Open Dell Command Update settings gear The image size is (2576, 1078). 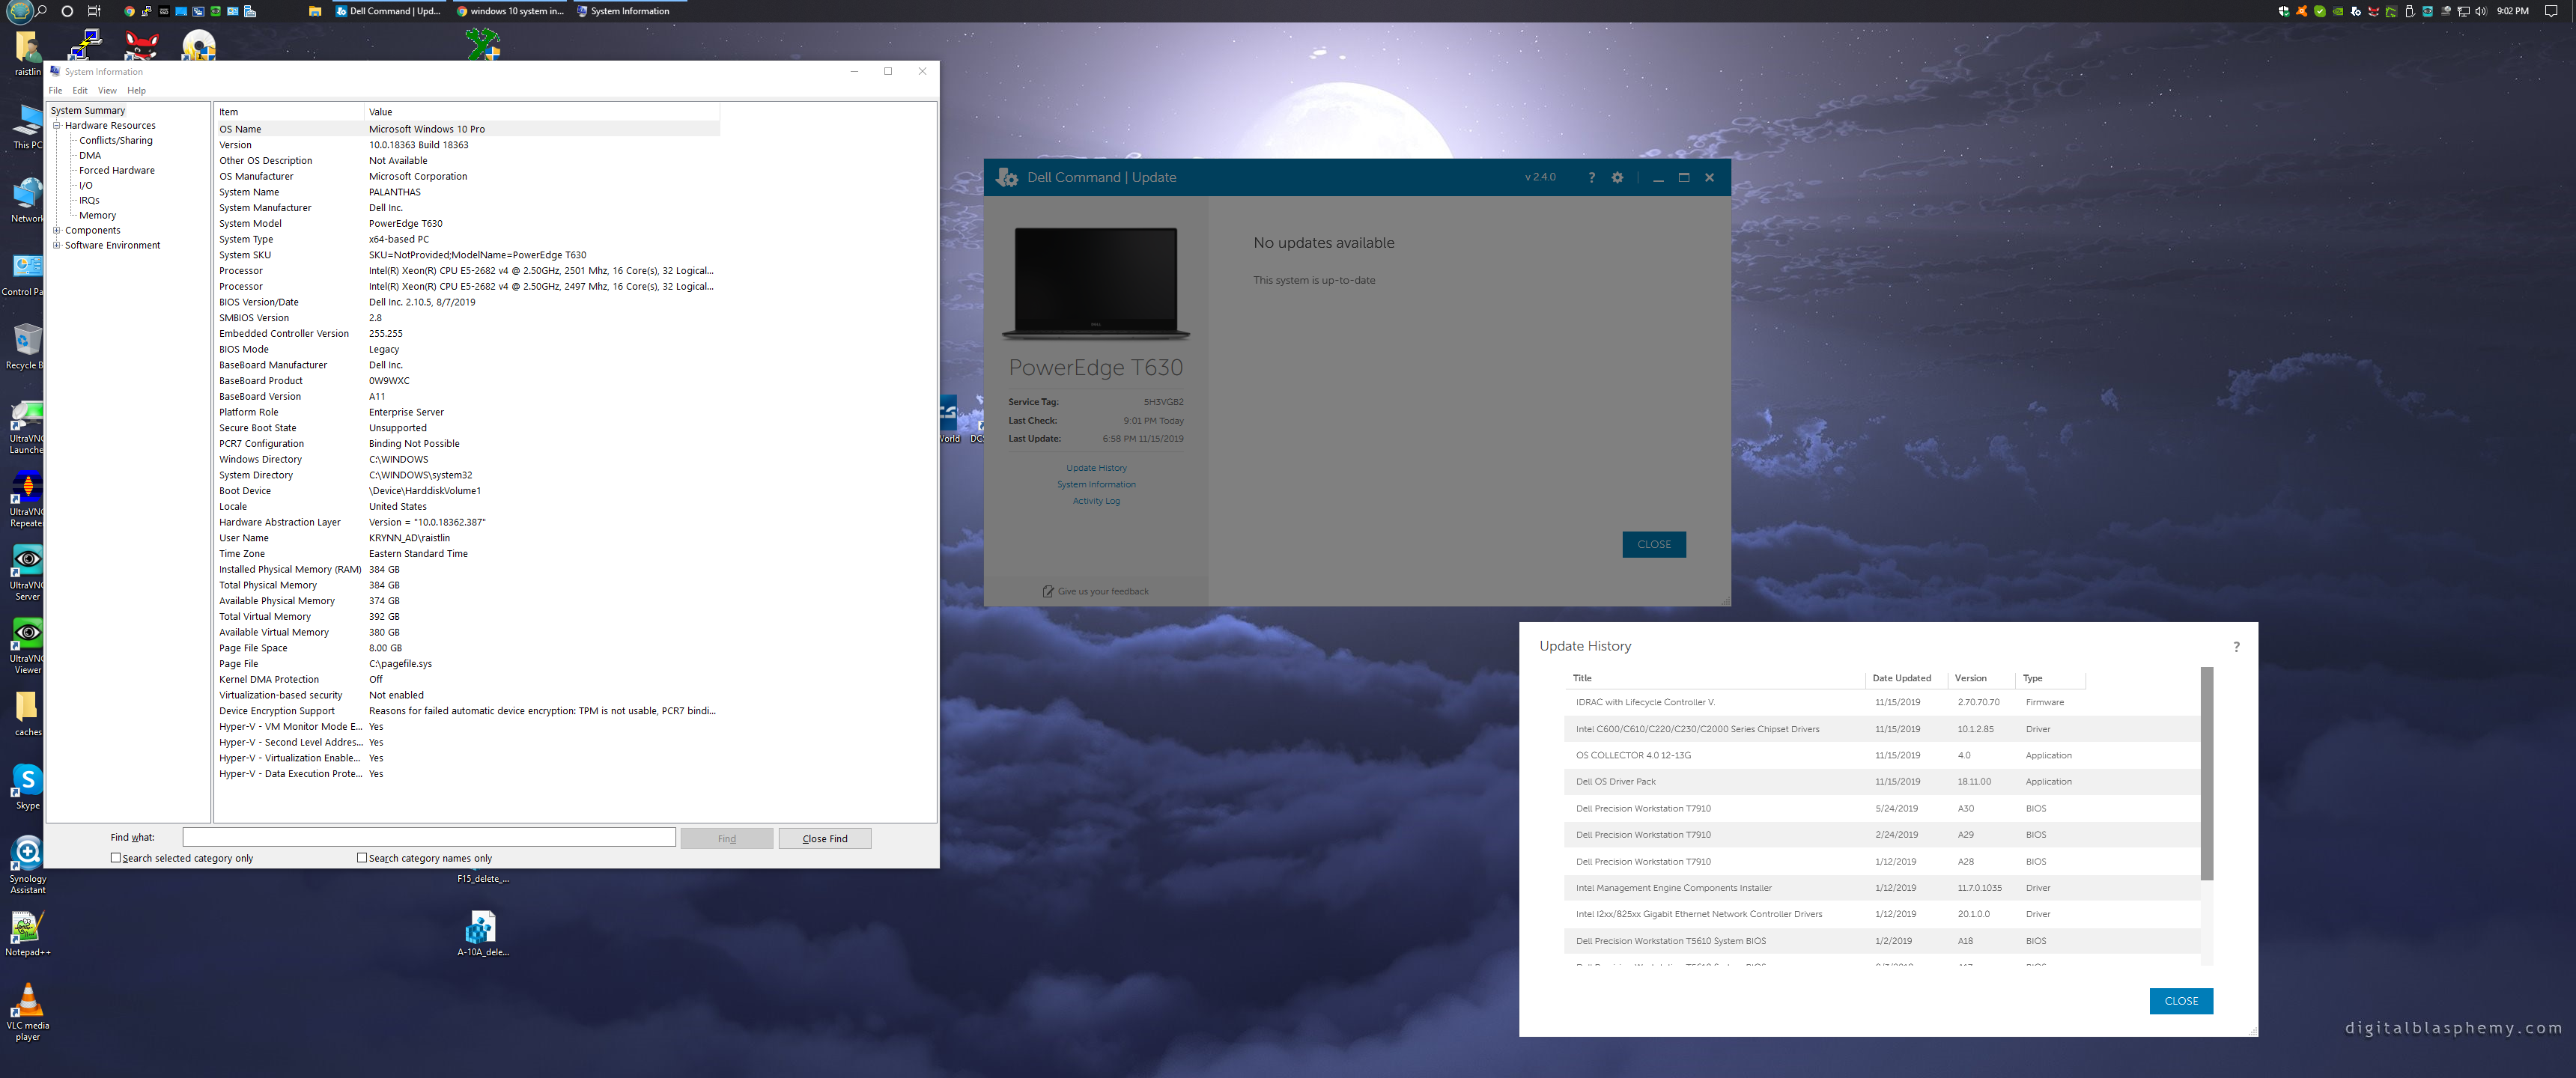tap(1617, 177)
